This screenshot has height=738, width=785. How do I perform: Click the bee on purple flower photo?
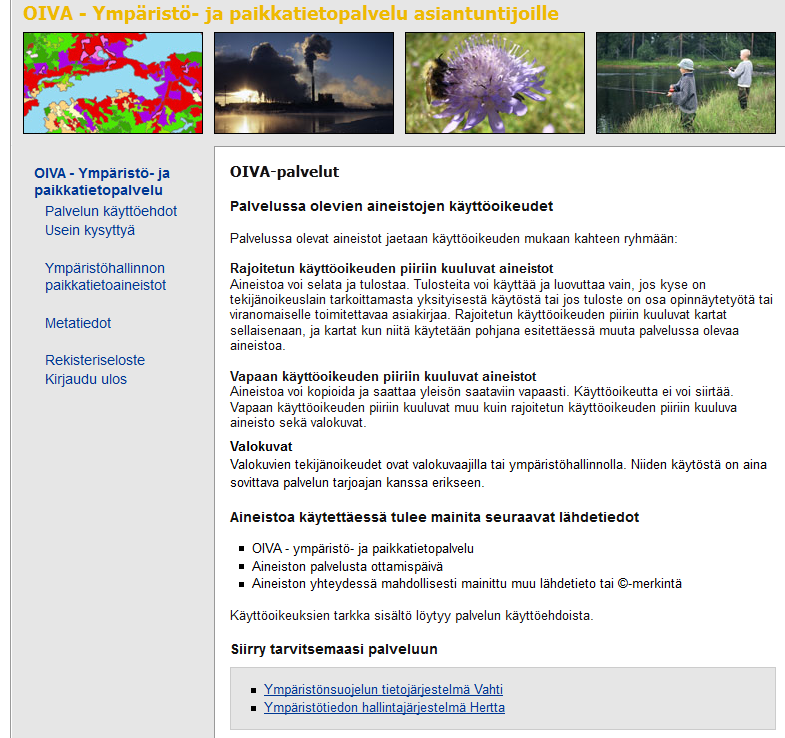[x=495, y=83]
